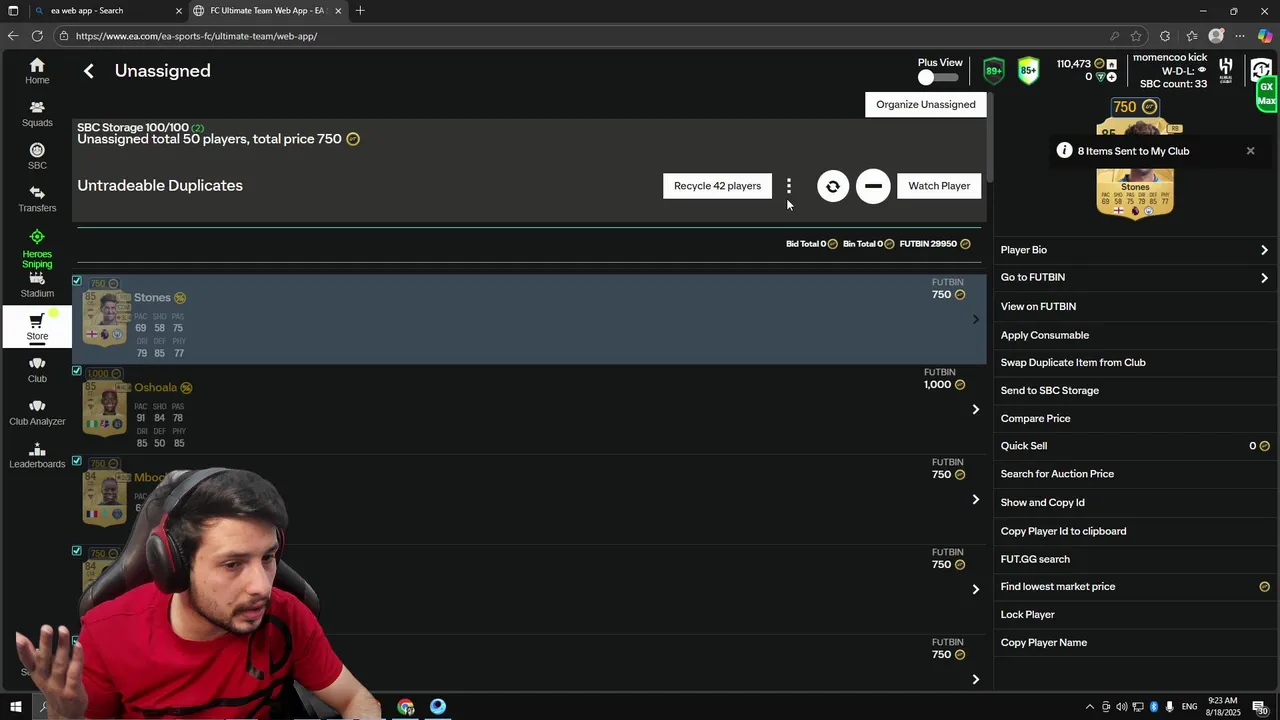Expand Go to FUTBIN submenu
Screen dimensions: 1280x720
(1135, 277)
